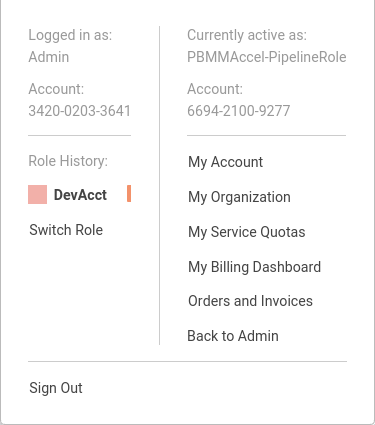
Task: Click the 'Currently active as:' label
Action: pos(247,35)
